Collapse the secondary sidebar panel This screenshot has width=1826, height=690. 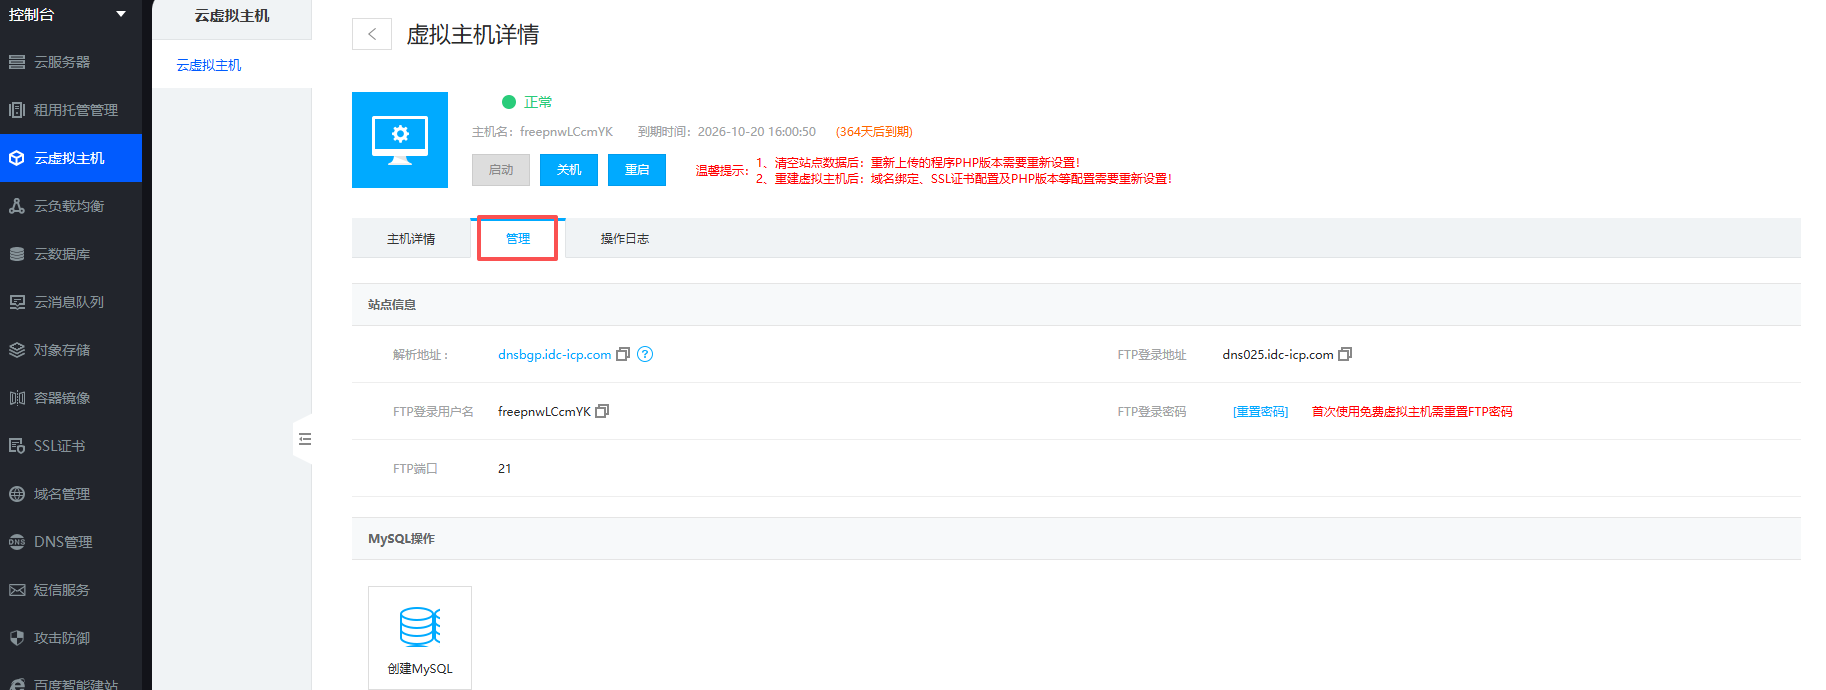point(304,439)
